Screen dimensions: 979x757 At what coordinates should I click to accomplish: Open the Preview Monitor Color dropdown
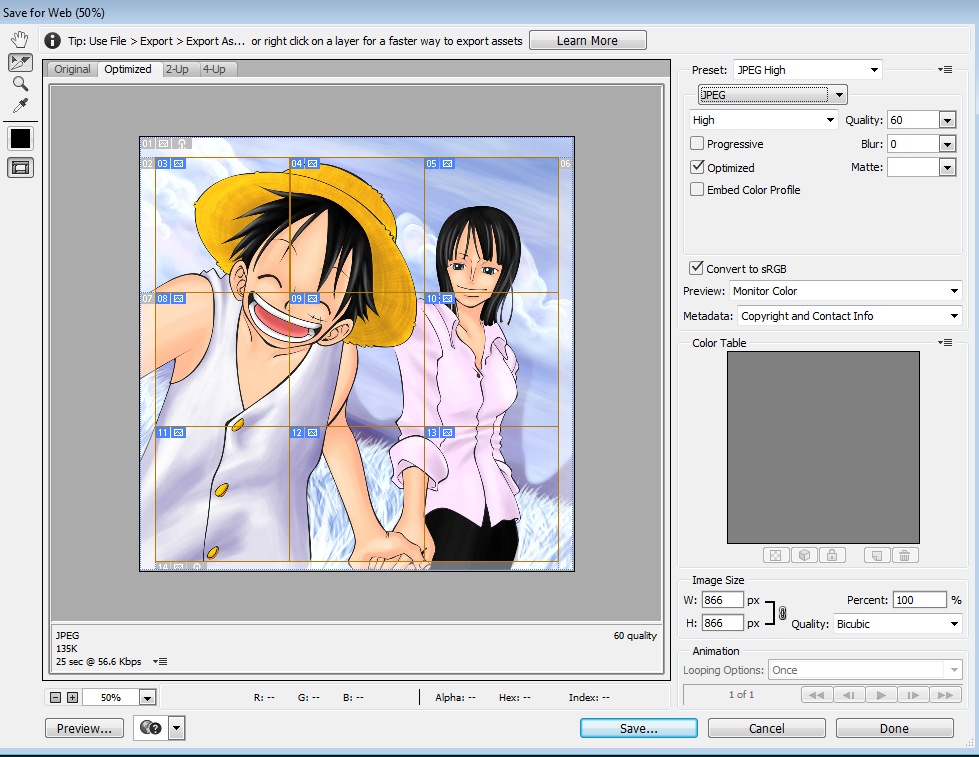click(x=845, y=291)
